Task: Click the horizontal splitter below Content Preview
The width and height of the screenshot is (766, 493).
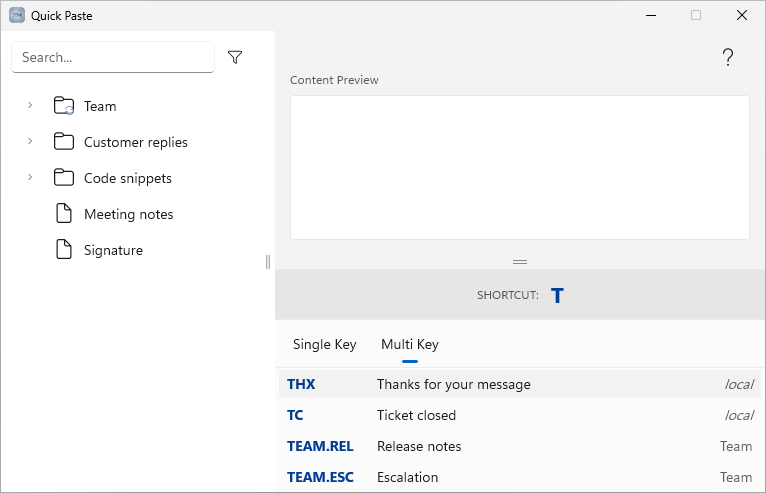Action: click(x=520, y=262)
